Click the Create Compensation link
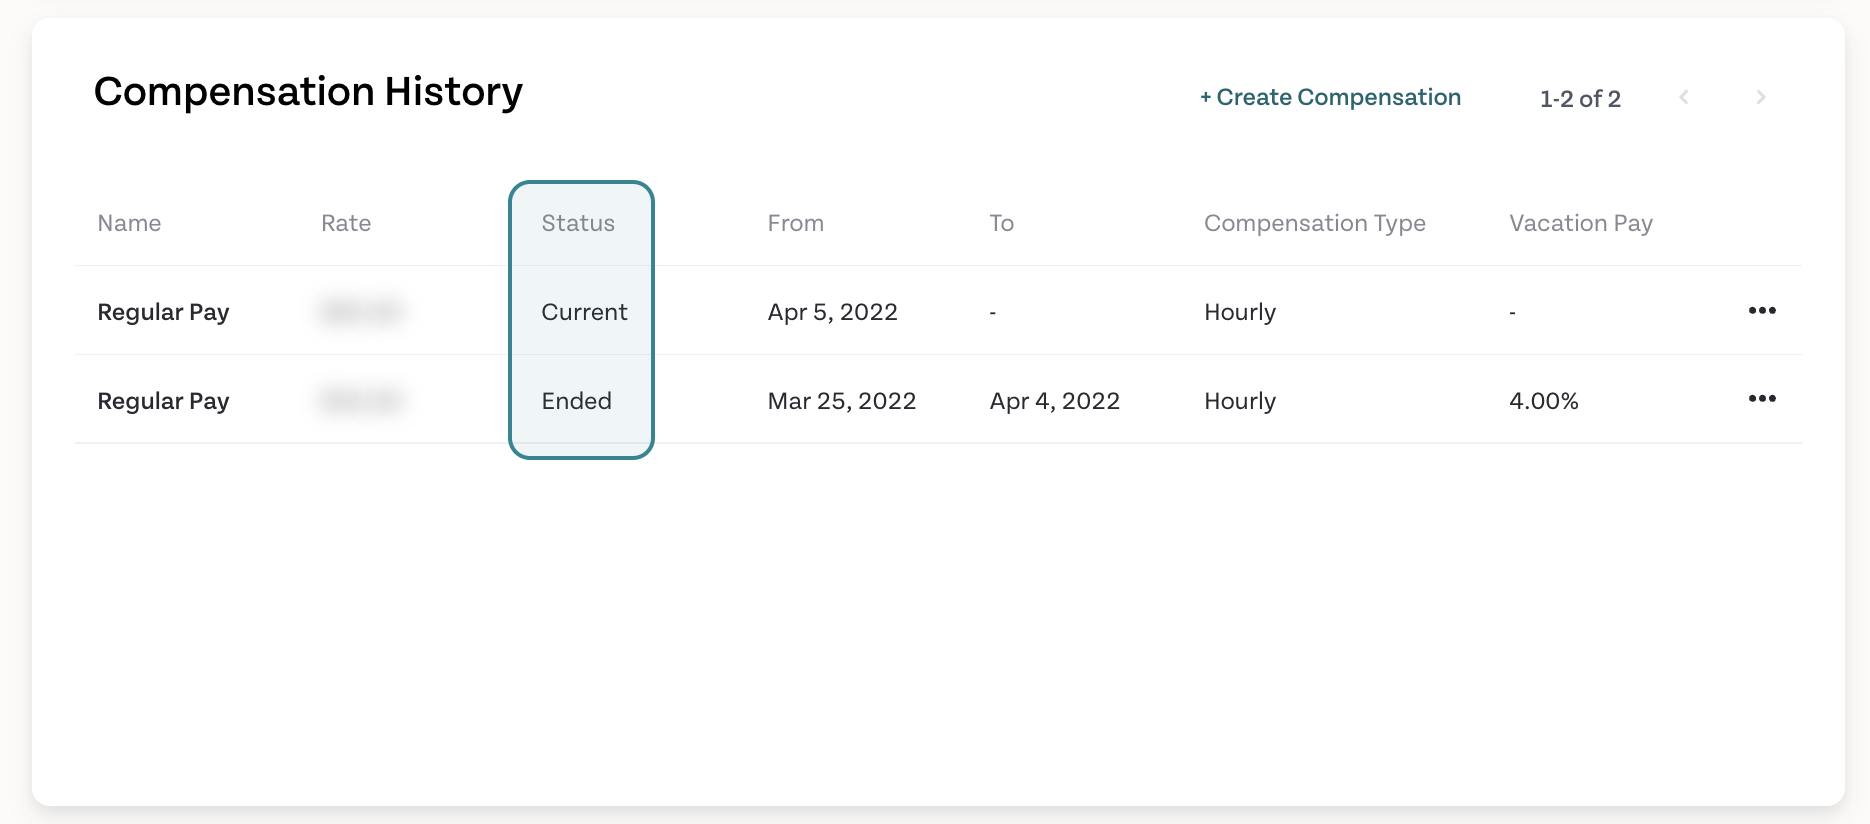Viewport: 1870px width, 824px height. [x=1330, y=97]
